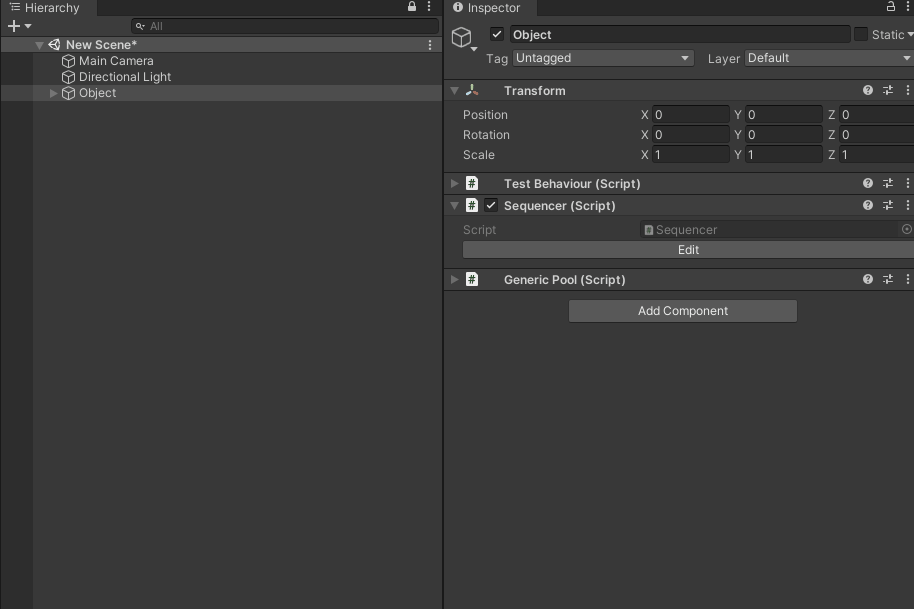Click the Add Component button

(x=683, y=311)
